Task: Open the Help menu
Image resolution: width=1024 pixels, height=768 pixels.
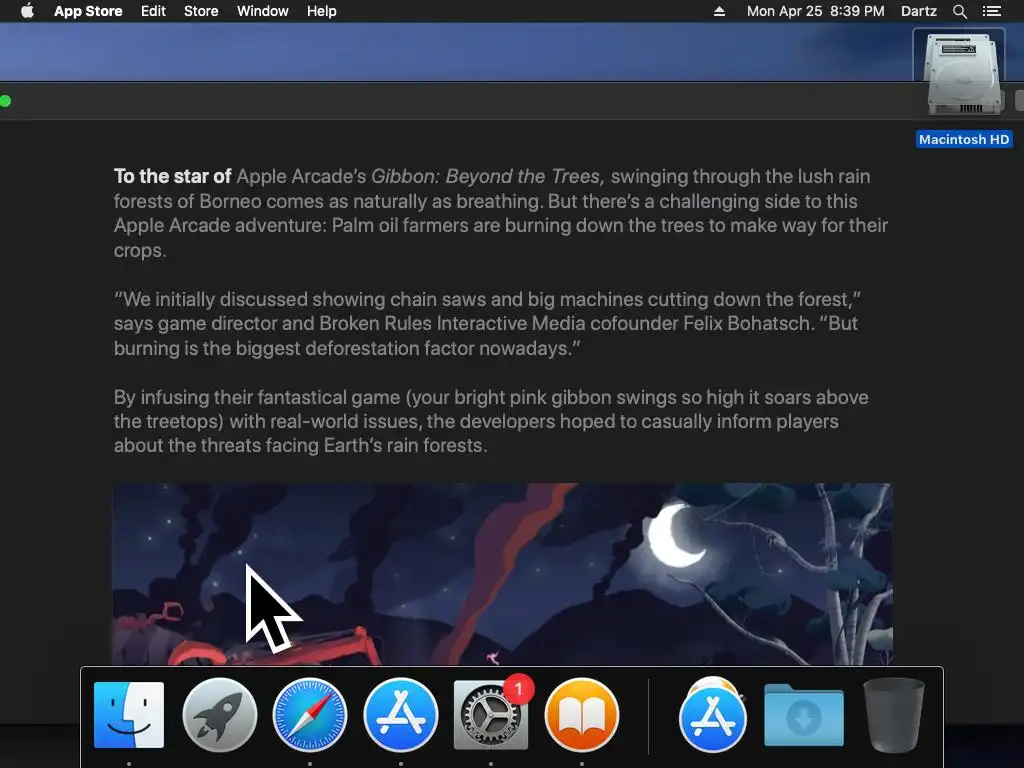Action: (321, 11)
